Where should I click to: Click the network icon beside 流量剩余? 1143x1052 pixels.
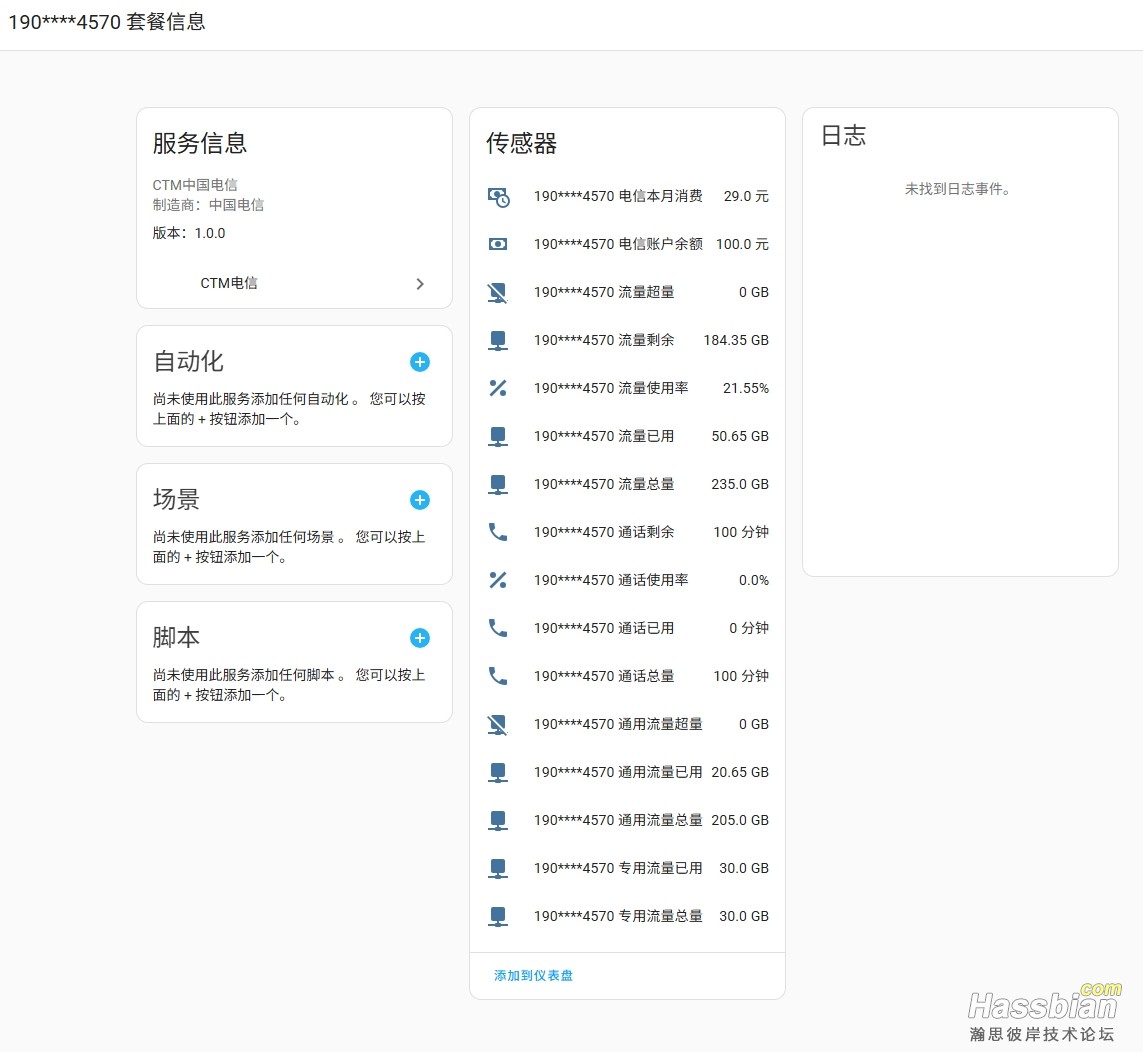(498, 340)
